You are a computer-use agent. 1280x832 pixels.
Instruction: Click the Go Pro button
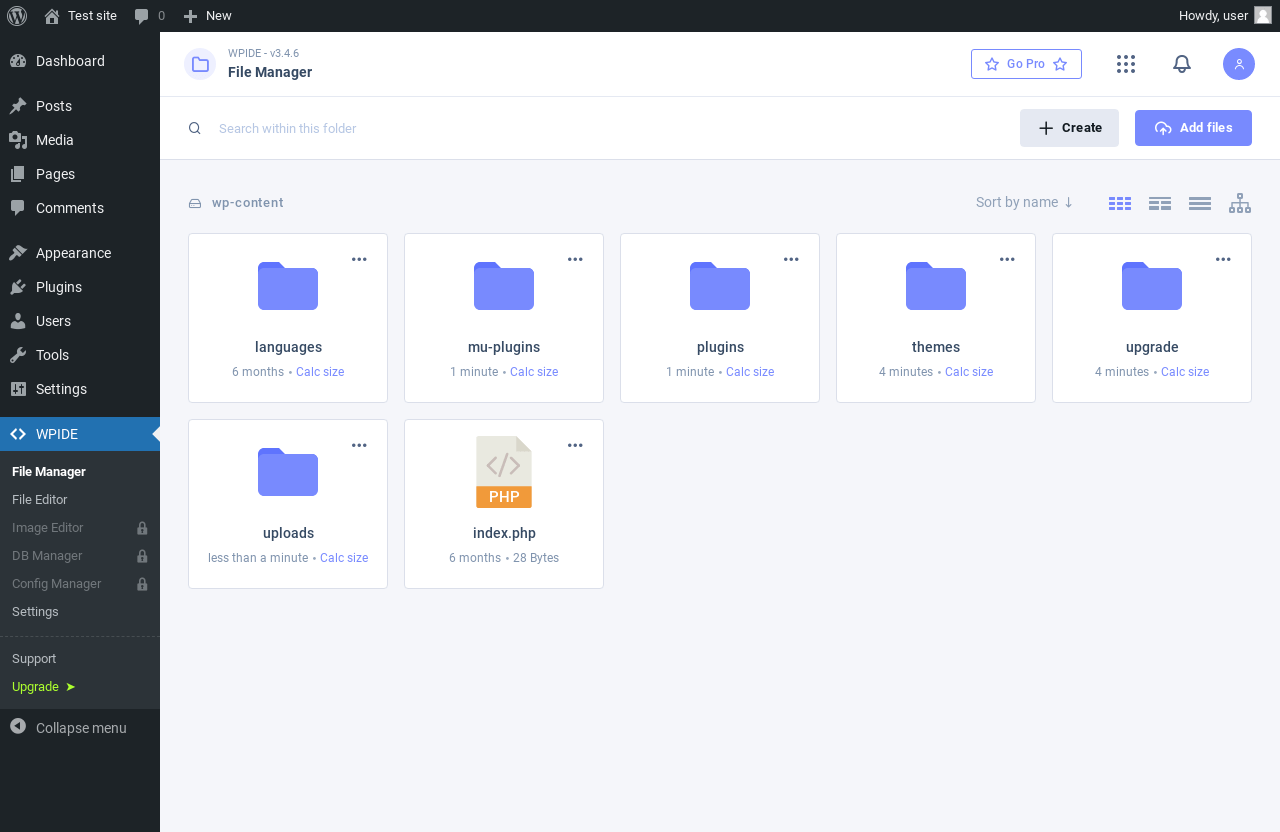coord(1026,64)
